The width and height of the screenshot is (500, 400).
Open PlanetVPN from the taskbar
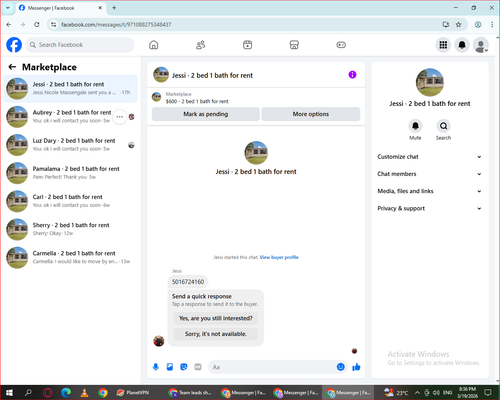(x=133, y=393)
